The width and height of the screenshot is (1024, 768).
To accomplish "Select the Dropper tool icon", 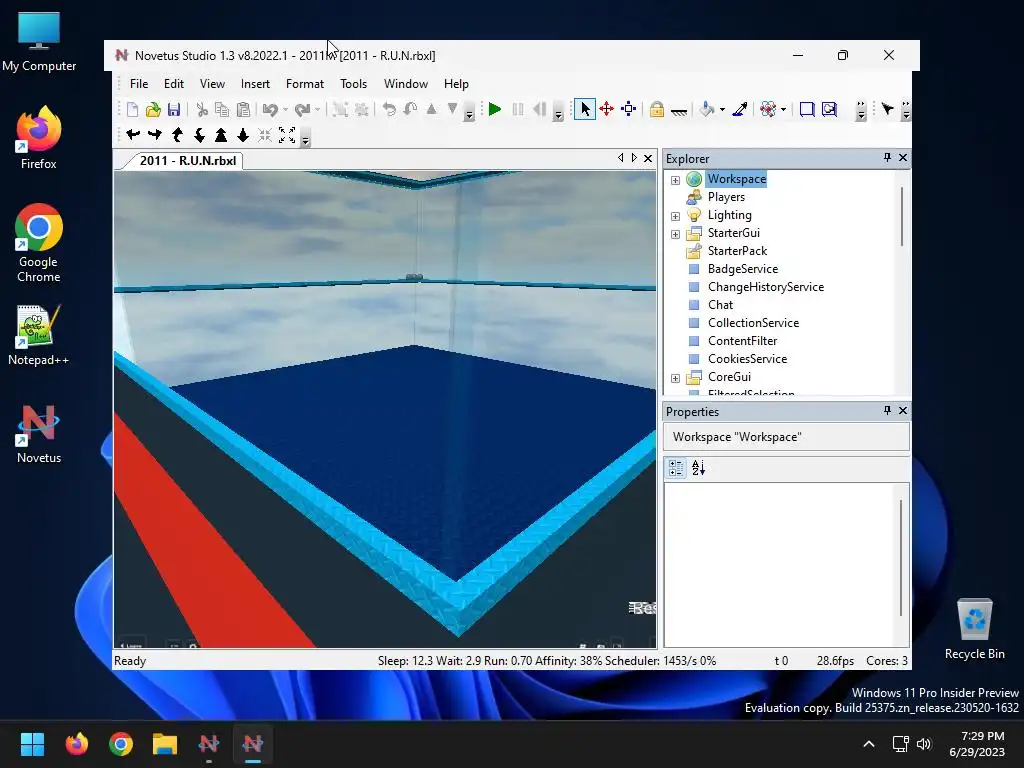I will pos(740,109).
